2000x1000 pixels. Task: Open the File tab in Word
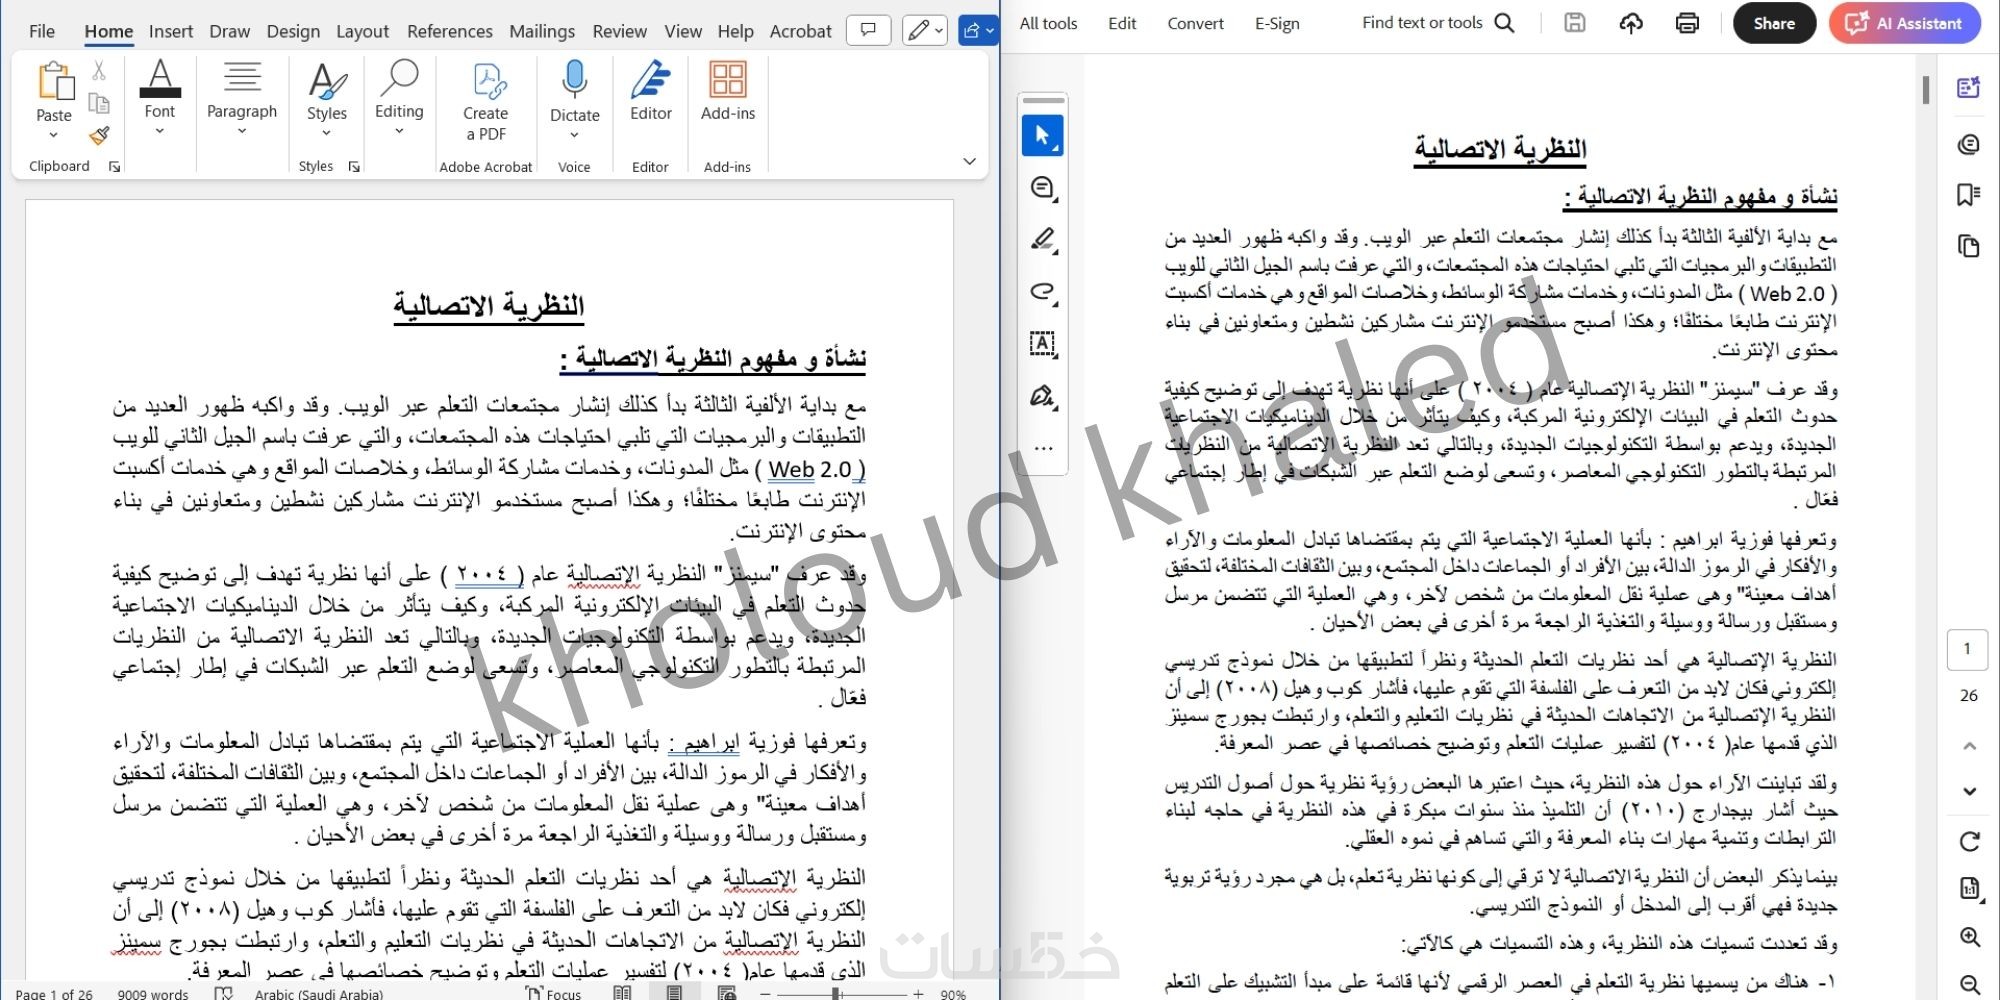(42, 31)
